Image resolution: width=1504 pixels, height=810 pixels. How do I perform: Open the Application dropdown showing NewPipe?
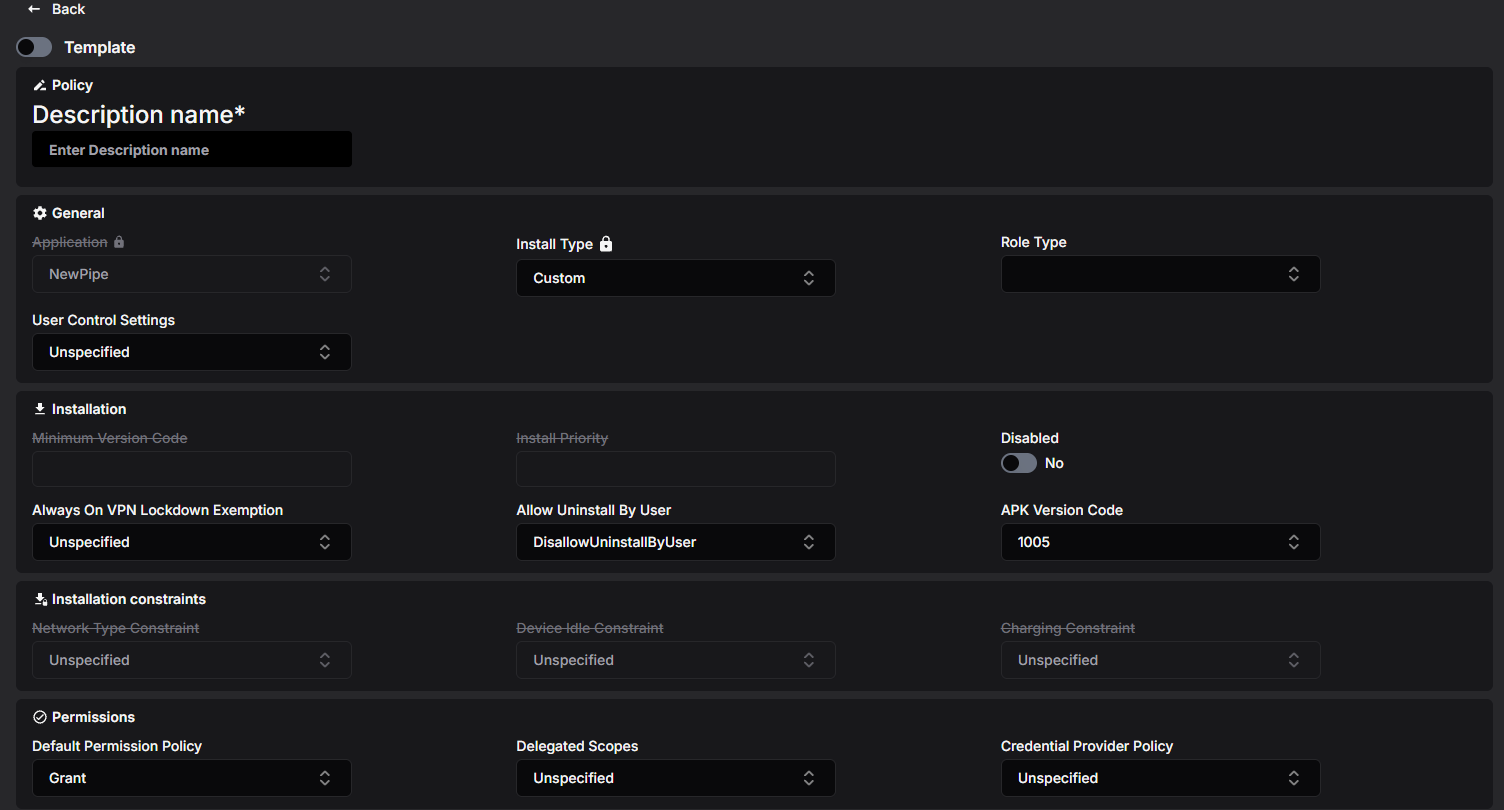pyautogui.click(x=192, y=274)
